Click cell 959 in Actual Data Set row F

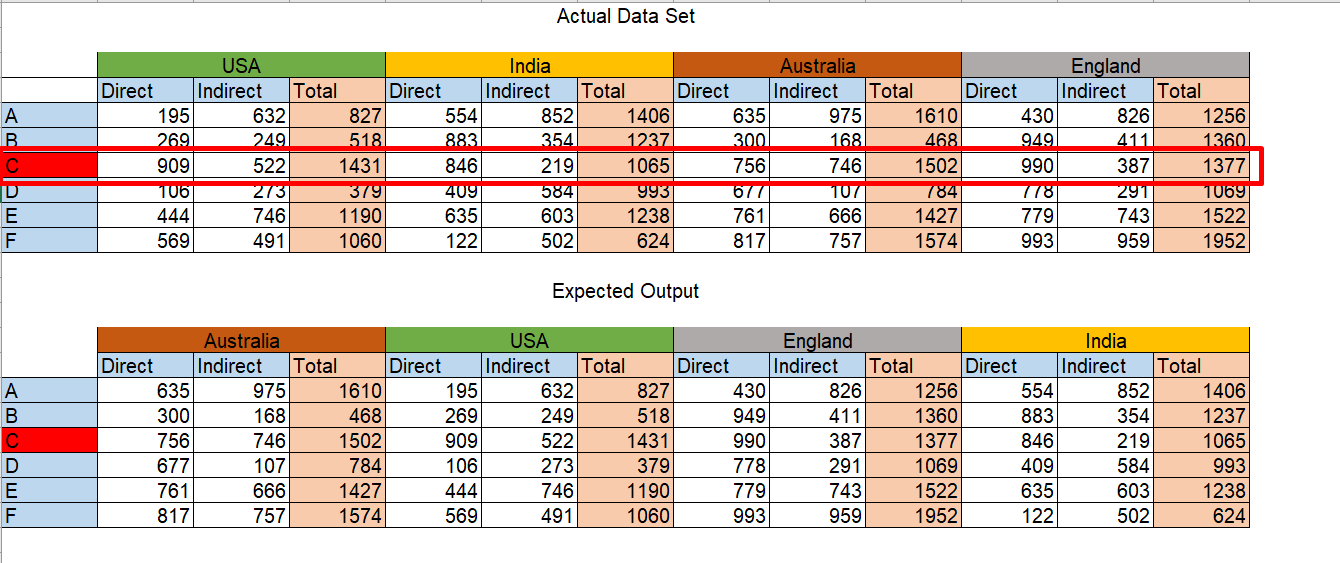pos(1105,240)
